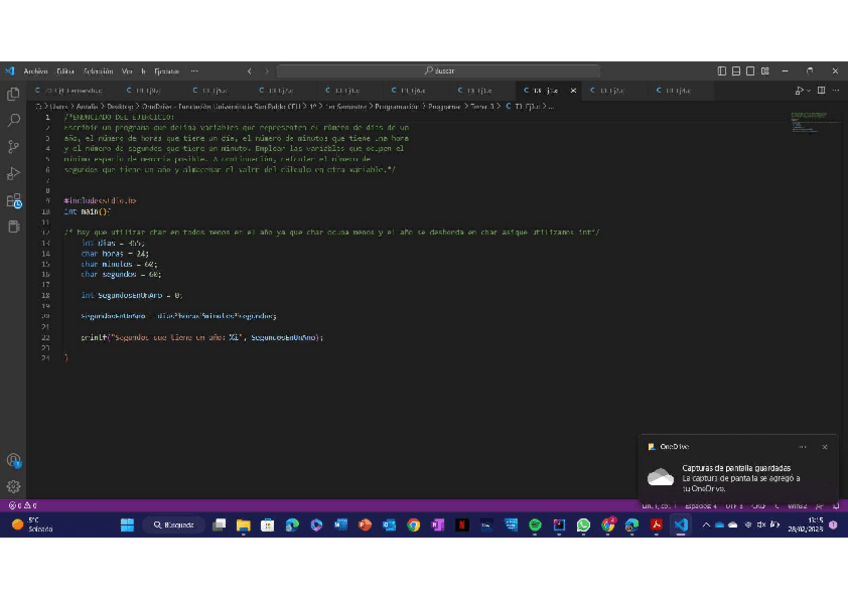
Task: Open the Selección menu
Action: 98,71
